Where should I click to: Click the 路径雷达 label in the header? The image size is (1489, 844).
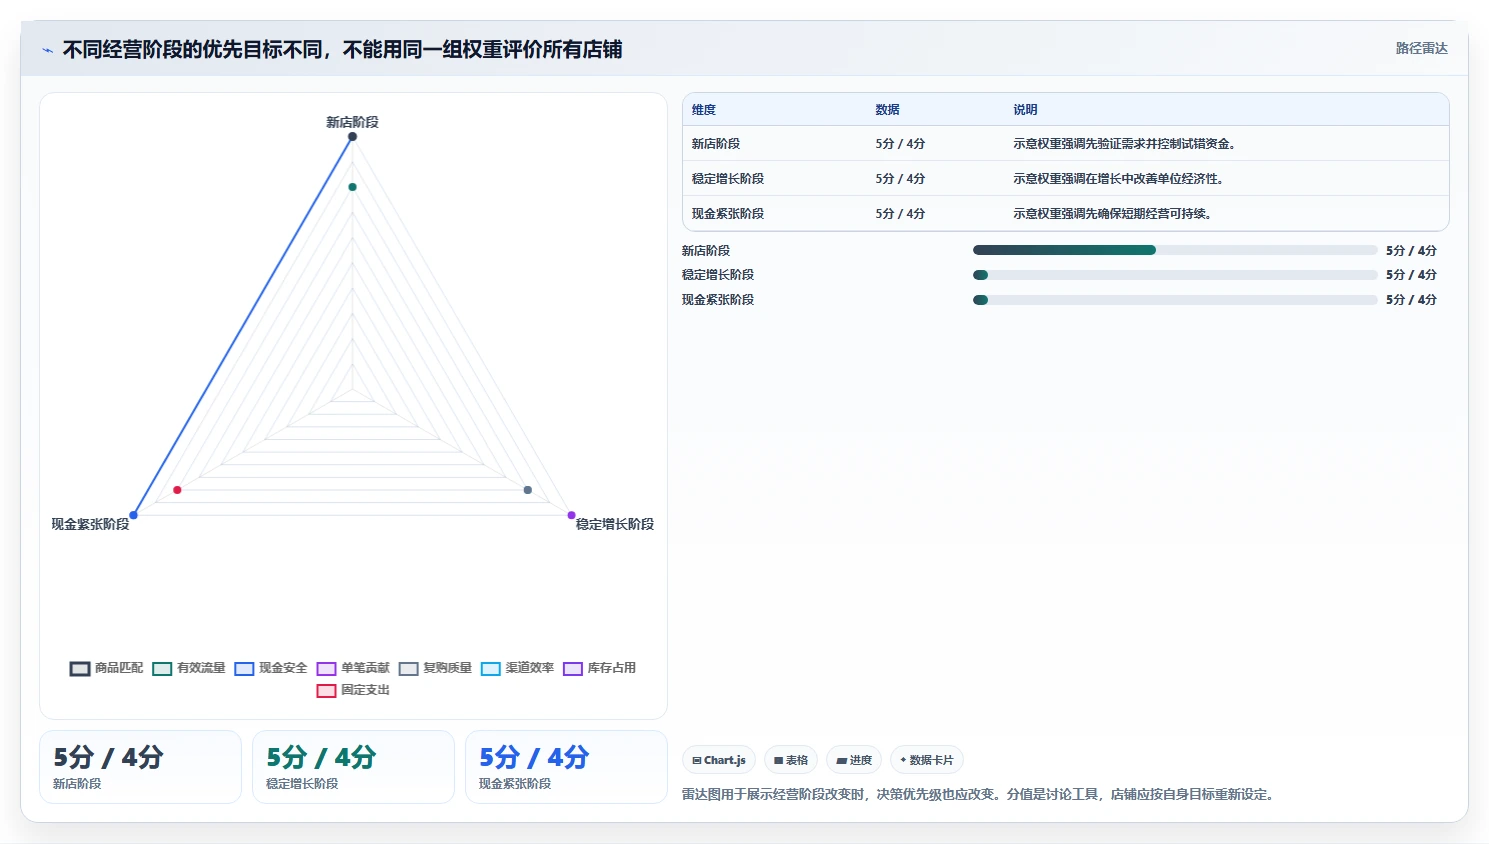click(x=1421, y=48)
